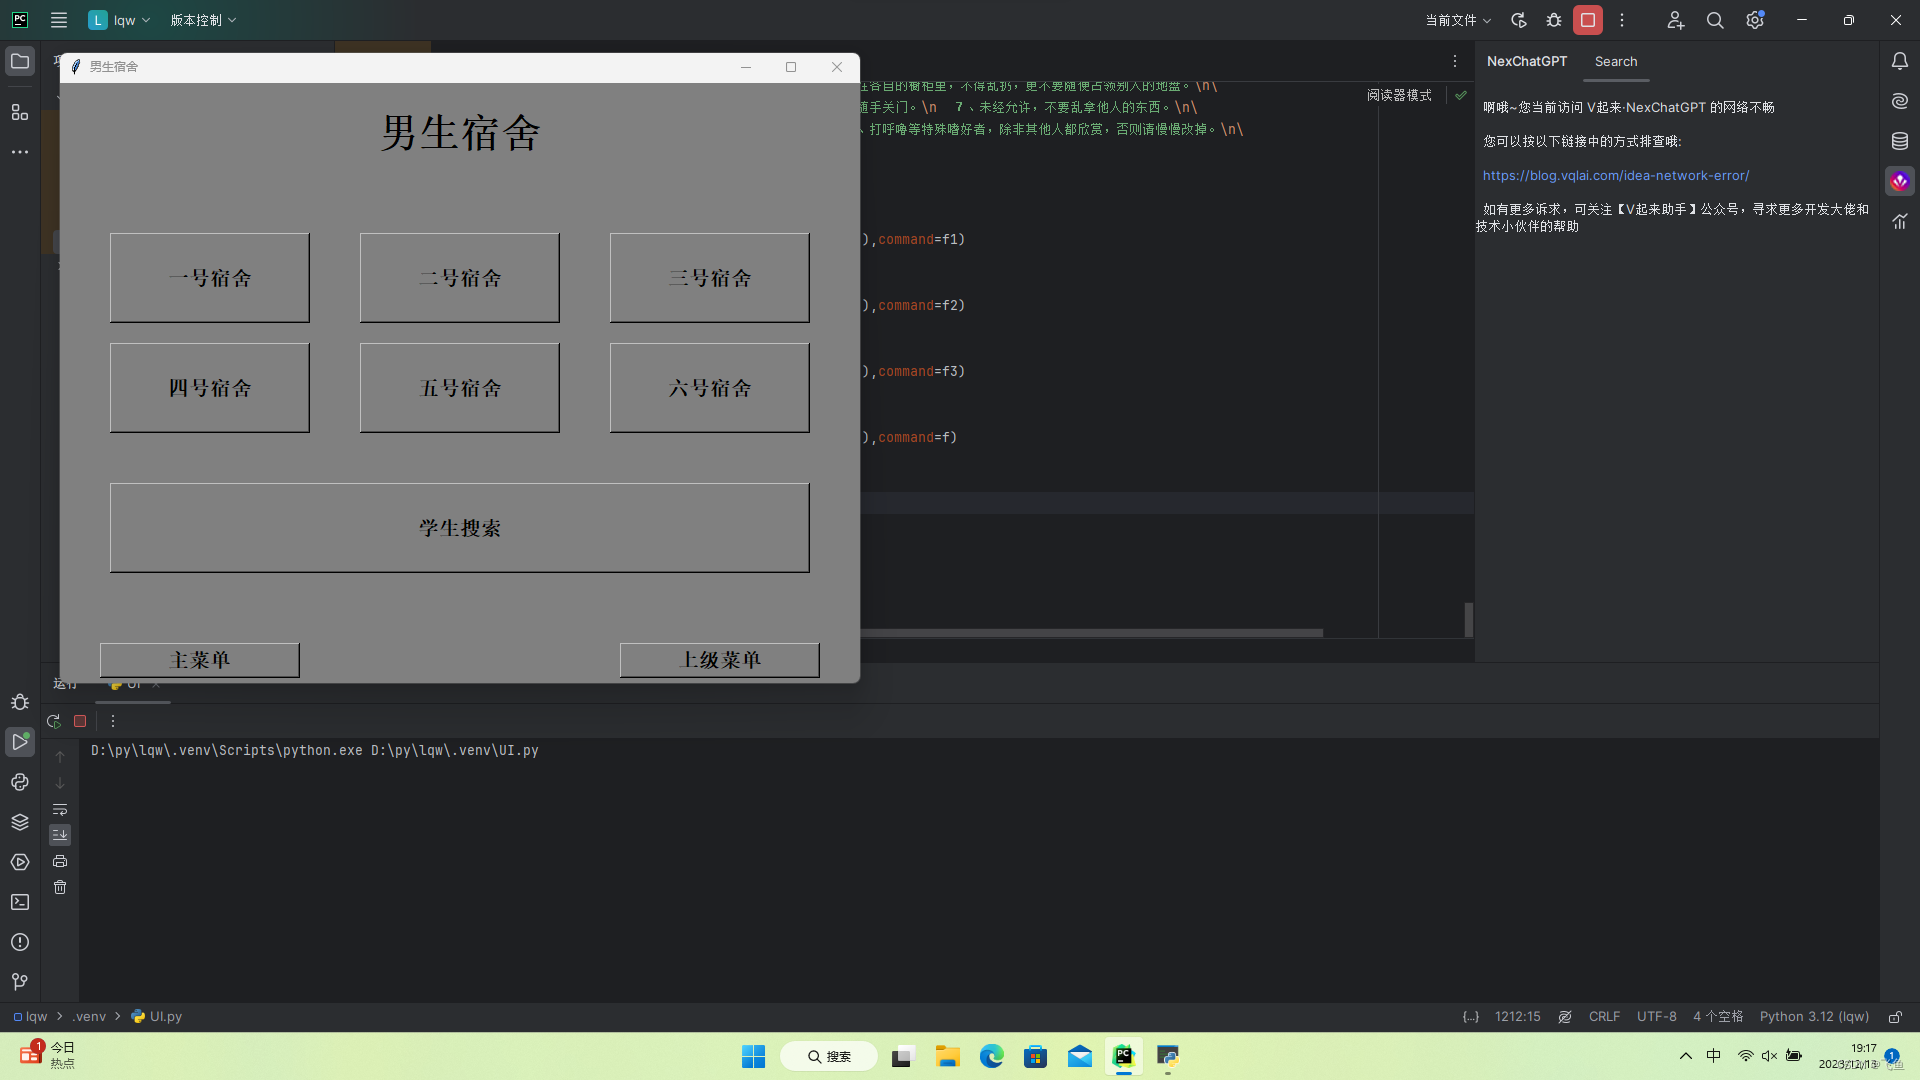Image resolution: width=1920 pixels, height=1080 pixels.
Task: Open the NexChatGPT plugin sidebar icon
Action: click(1900, 181)
